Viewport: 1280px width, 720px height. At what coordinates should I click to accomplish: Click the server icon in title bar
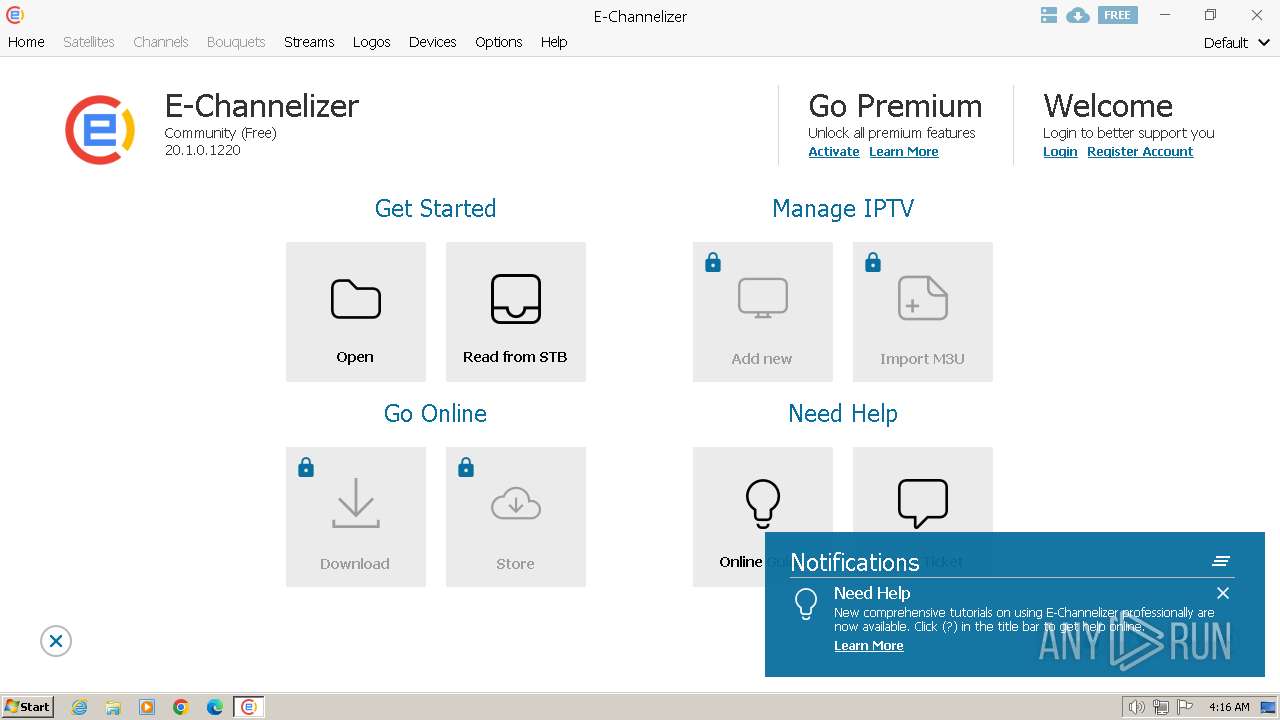pyautogui.click(x=1048, y=15)
